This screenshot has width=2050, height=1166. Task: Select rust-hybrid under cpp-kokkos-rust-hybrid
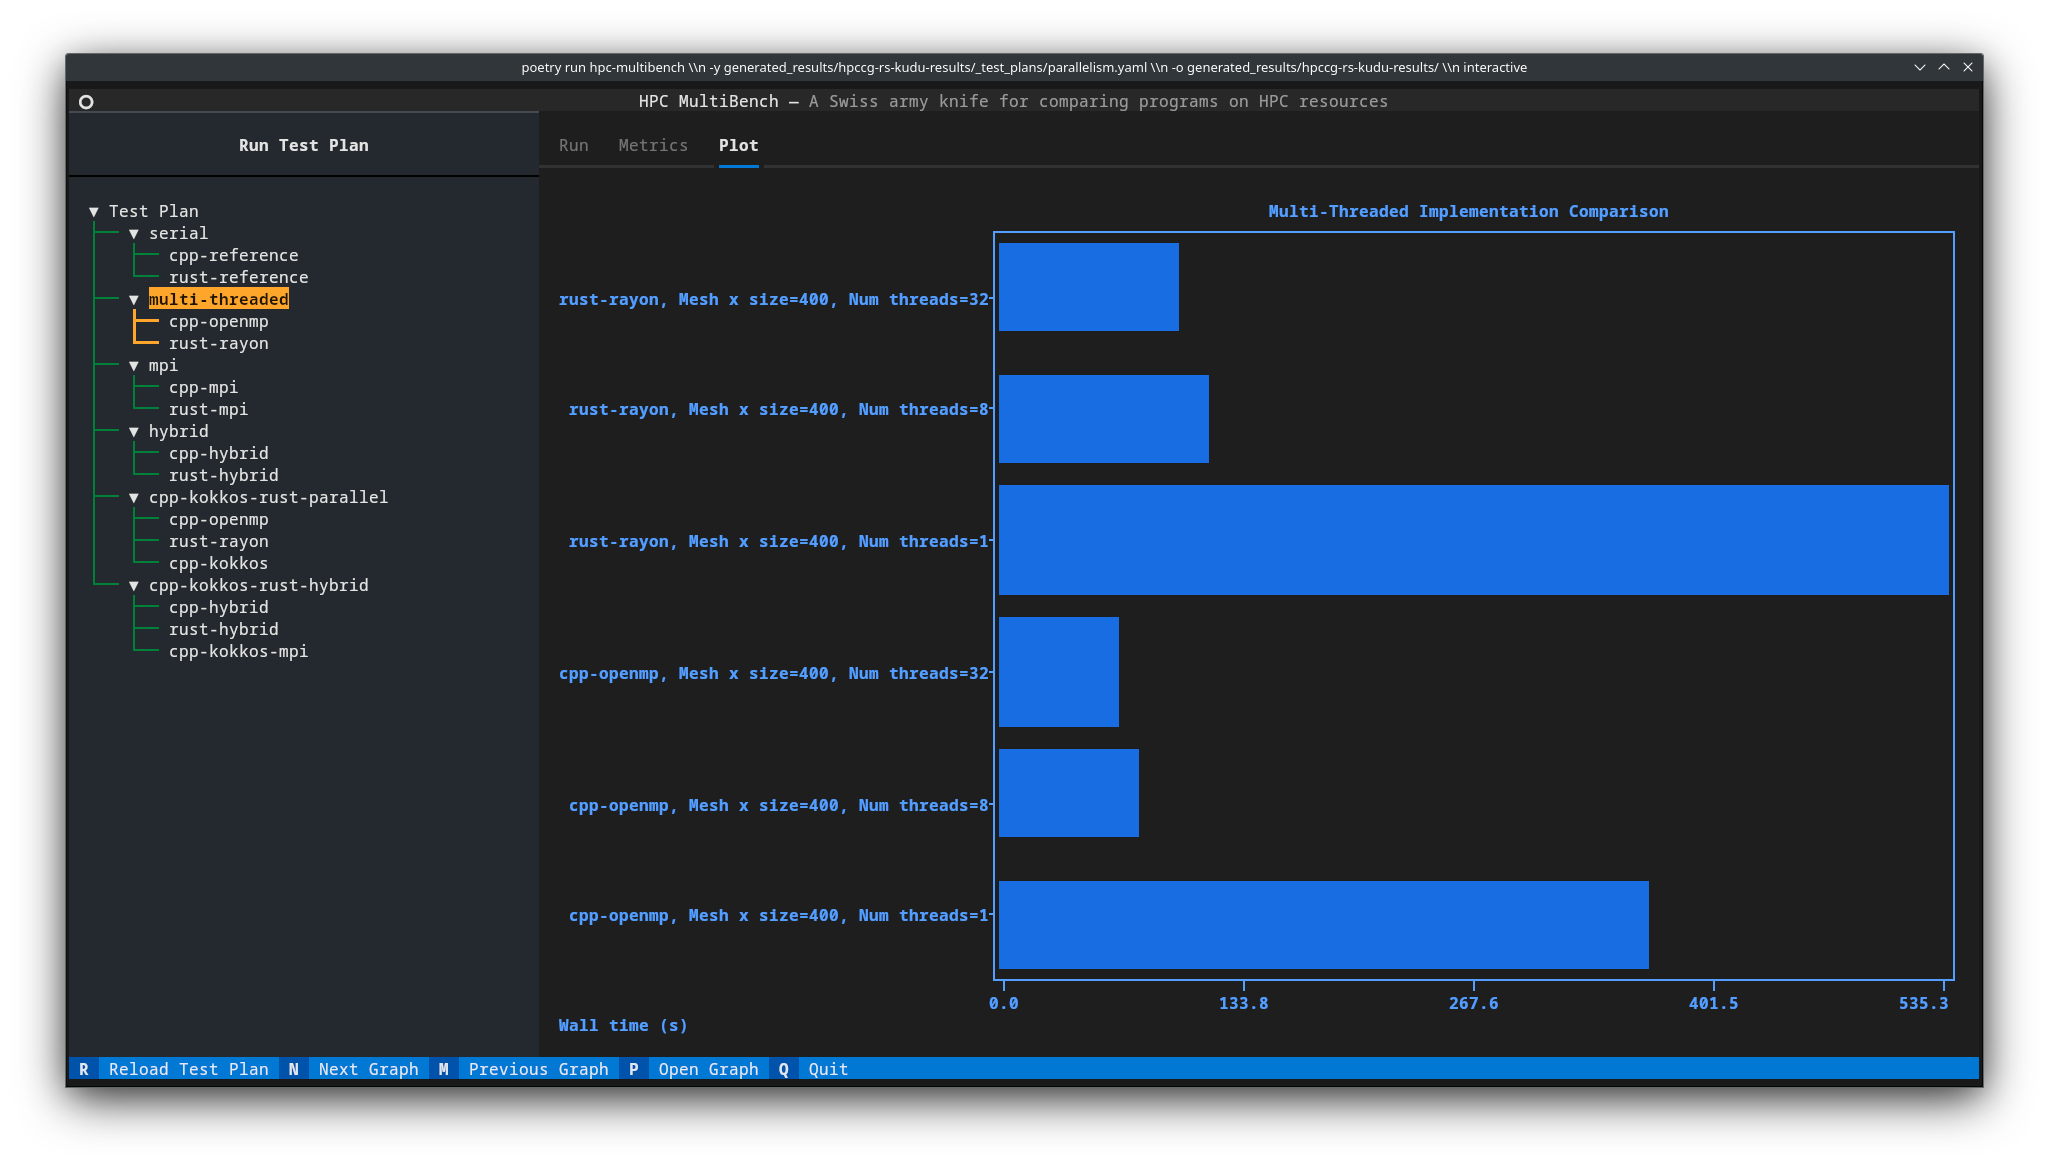pyautogui.click(x=224, y=630)
